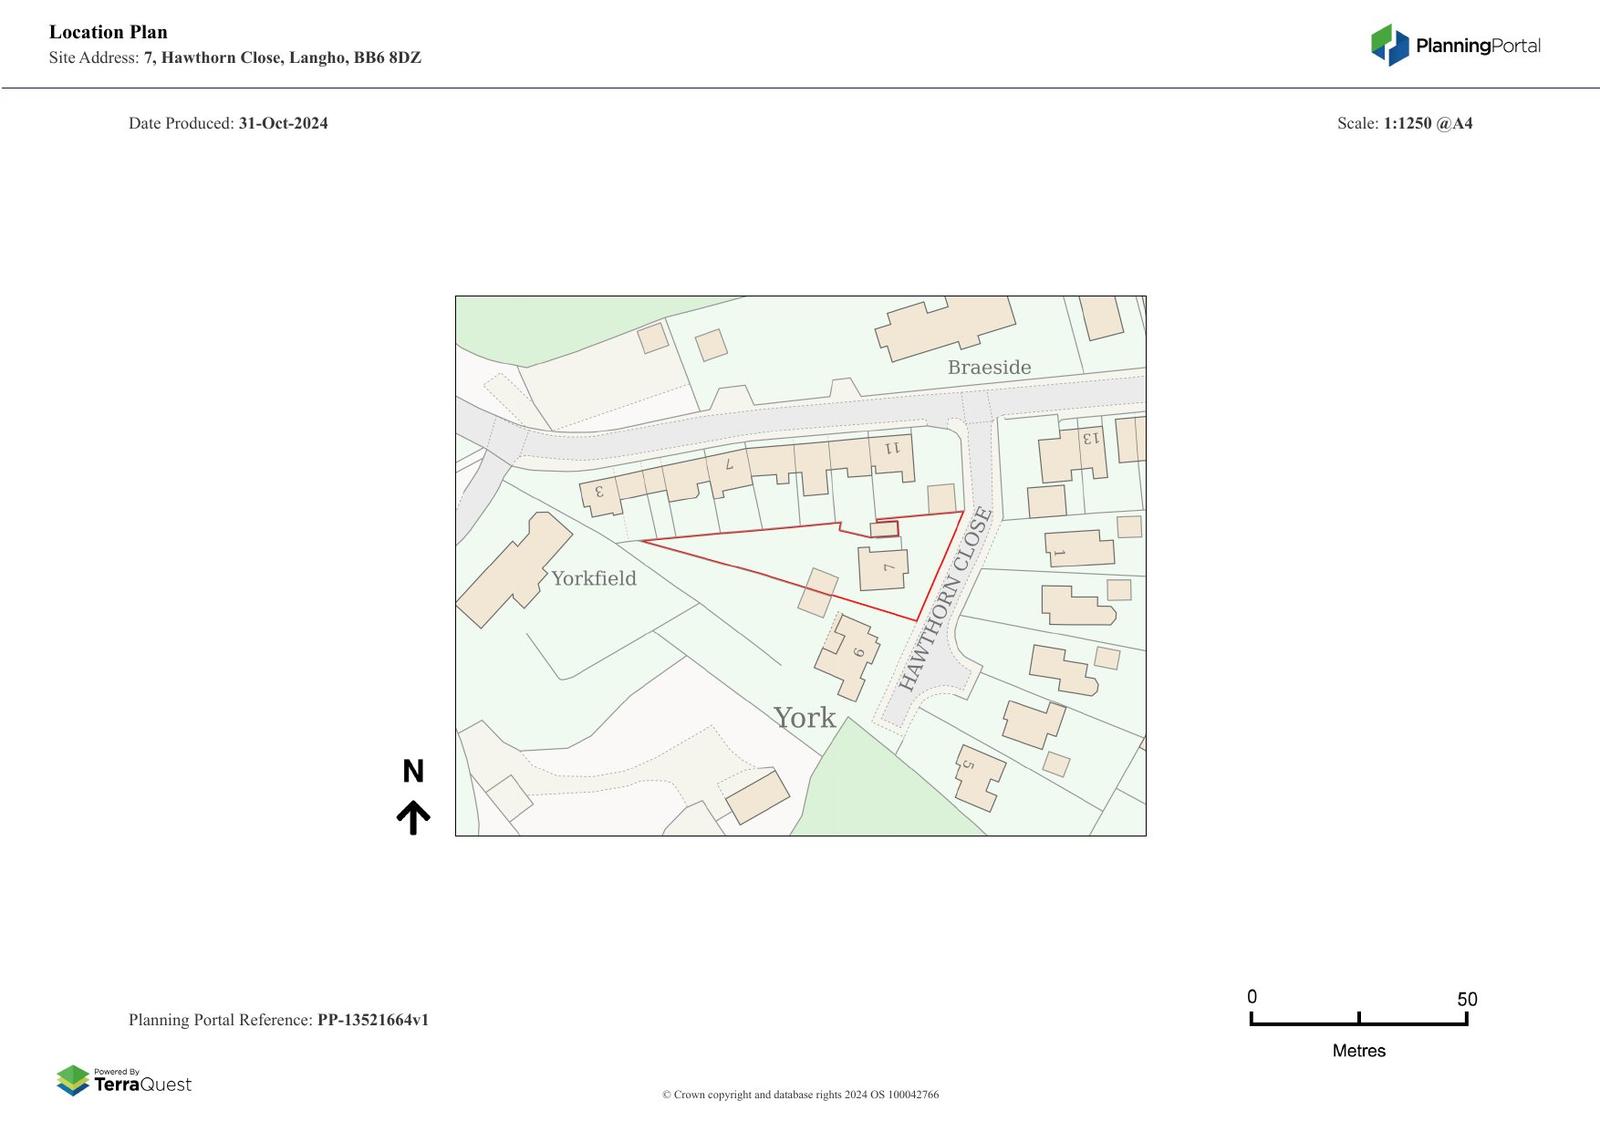Image resolution: width=1600 pixels, height=1132 pixels.
Task: Click the Location Plan title heading
Action: tap(108, 32)
